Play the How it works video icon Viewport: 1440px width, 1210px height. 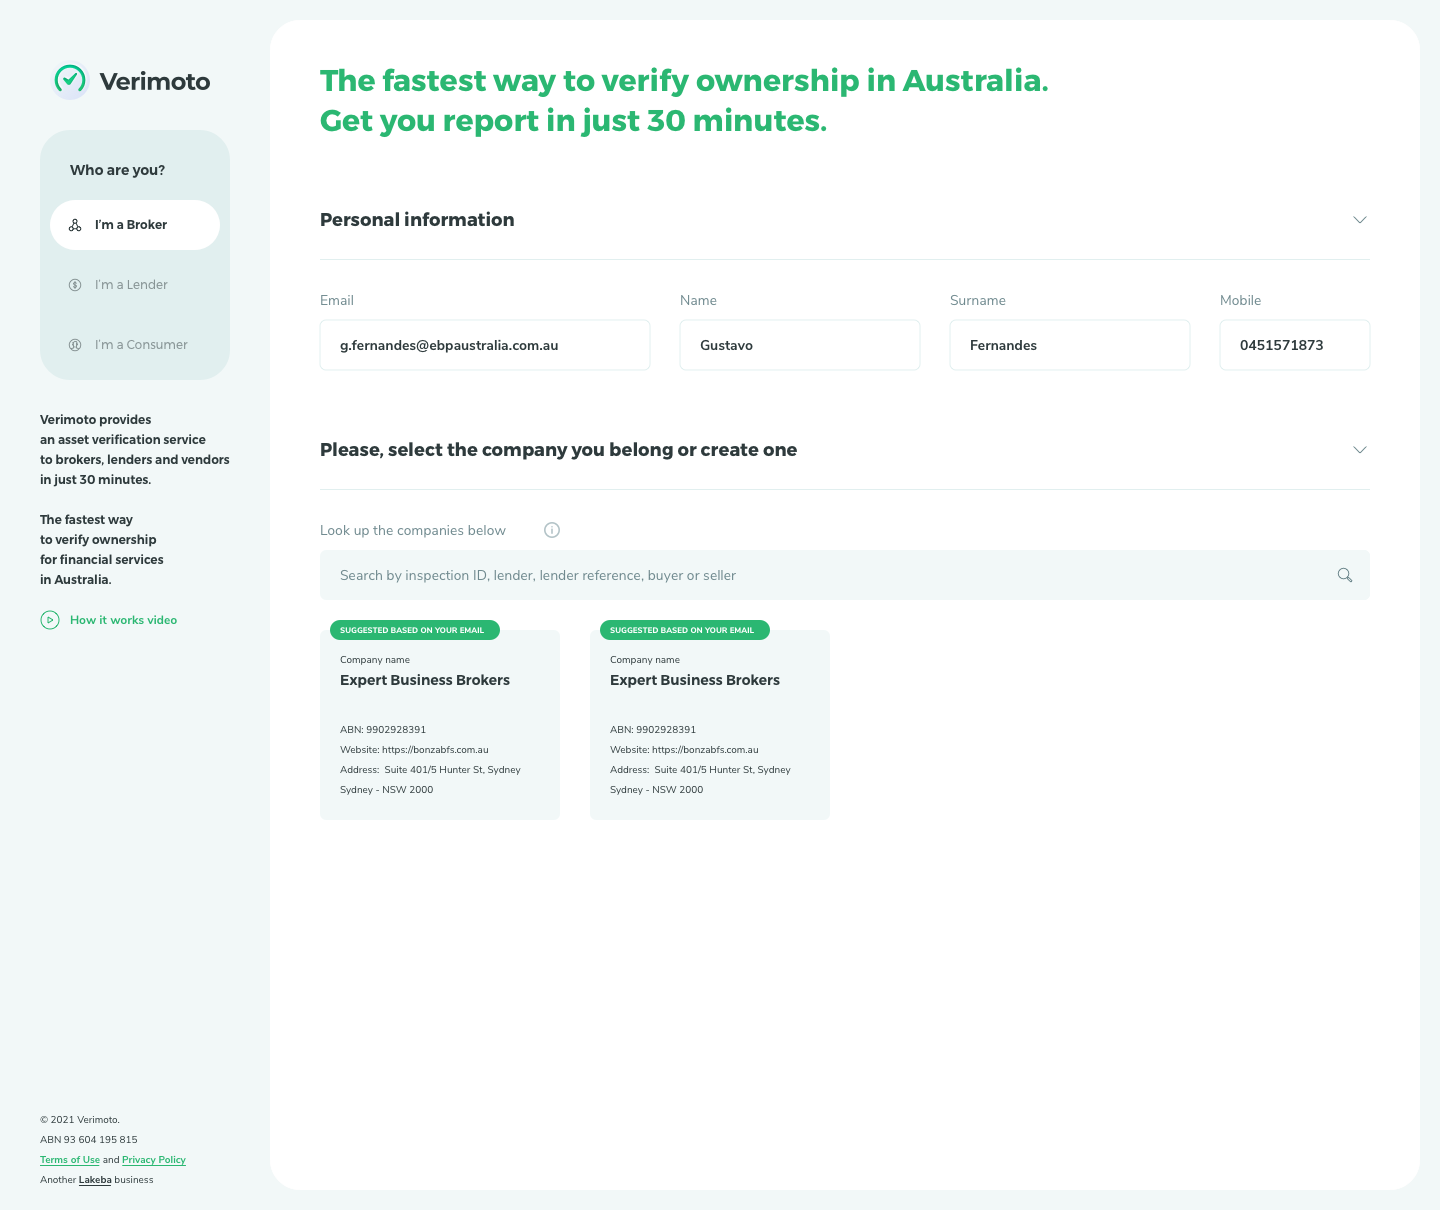click(50, 620)
